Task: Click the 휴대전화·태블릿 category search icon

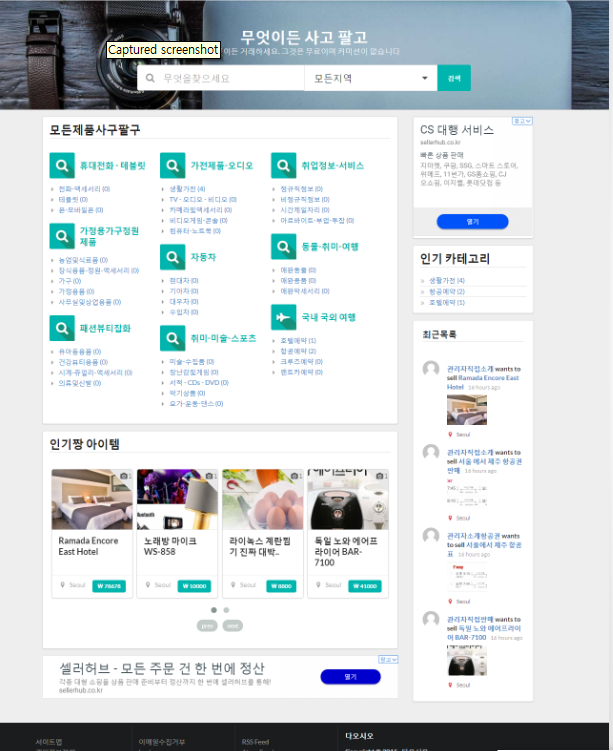Action: 62,165
